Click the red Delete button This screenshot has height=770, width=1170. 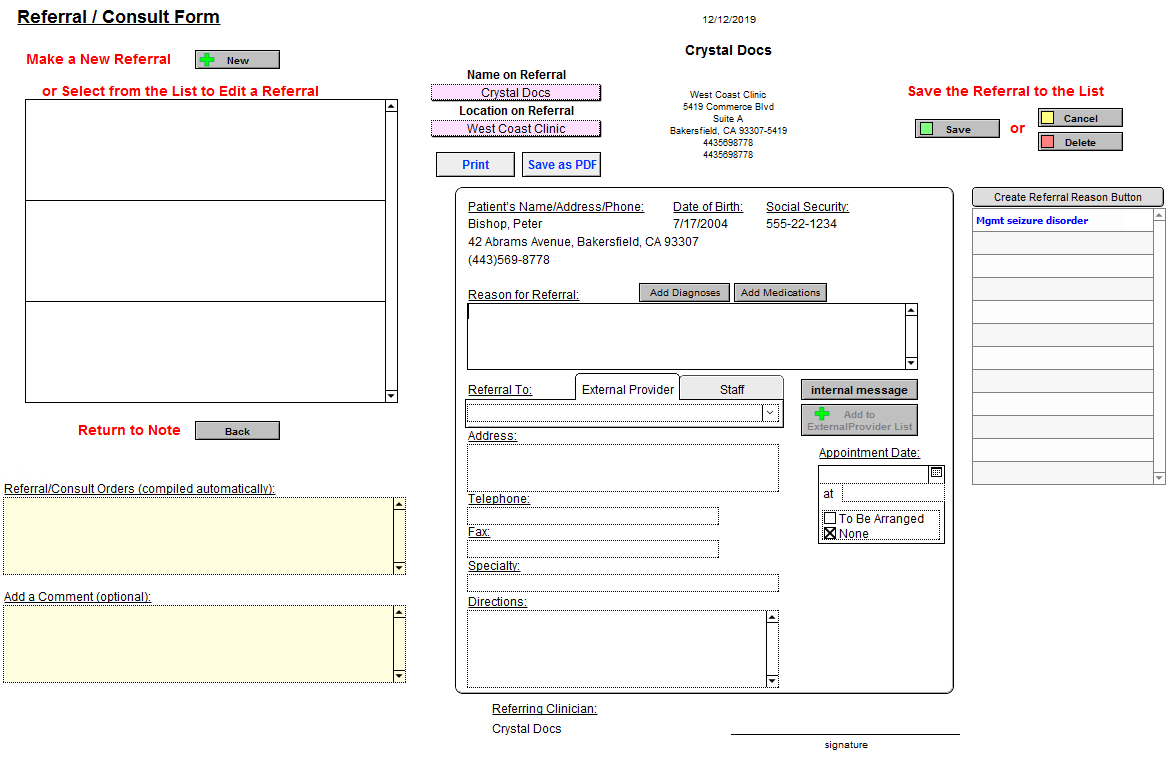(1080, 142)
